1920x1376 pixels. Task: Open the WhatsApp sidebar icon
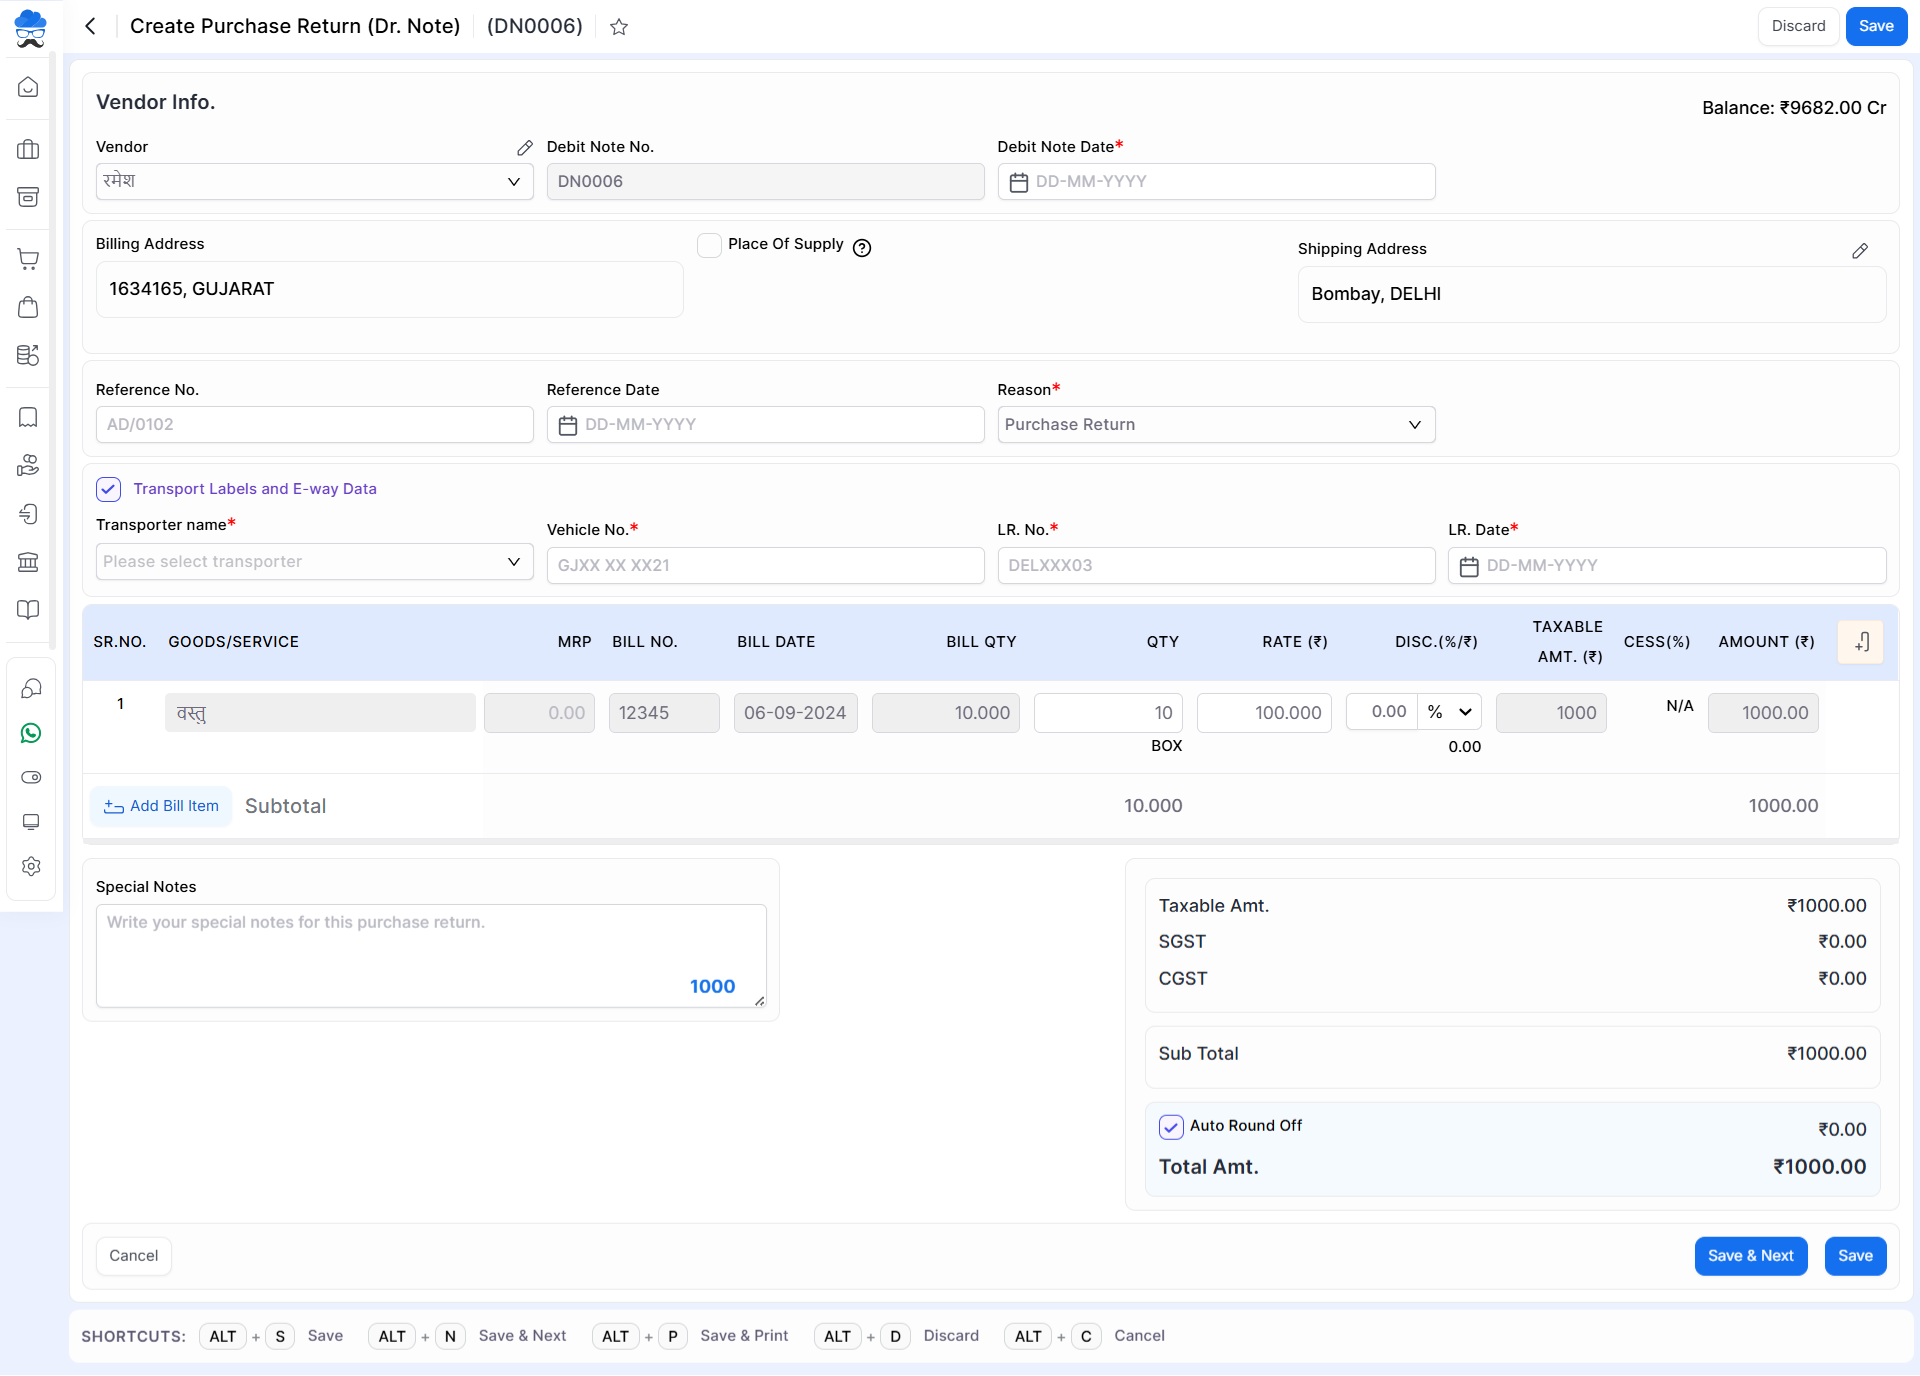(31, 733)
